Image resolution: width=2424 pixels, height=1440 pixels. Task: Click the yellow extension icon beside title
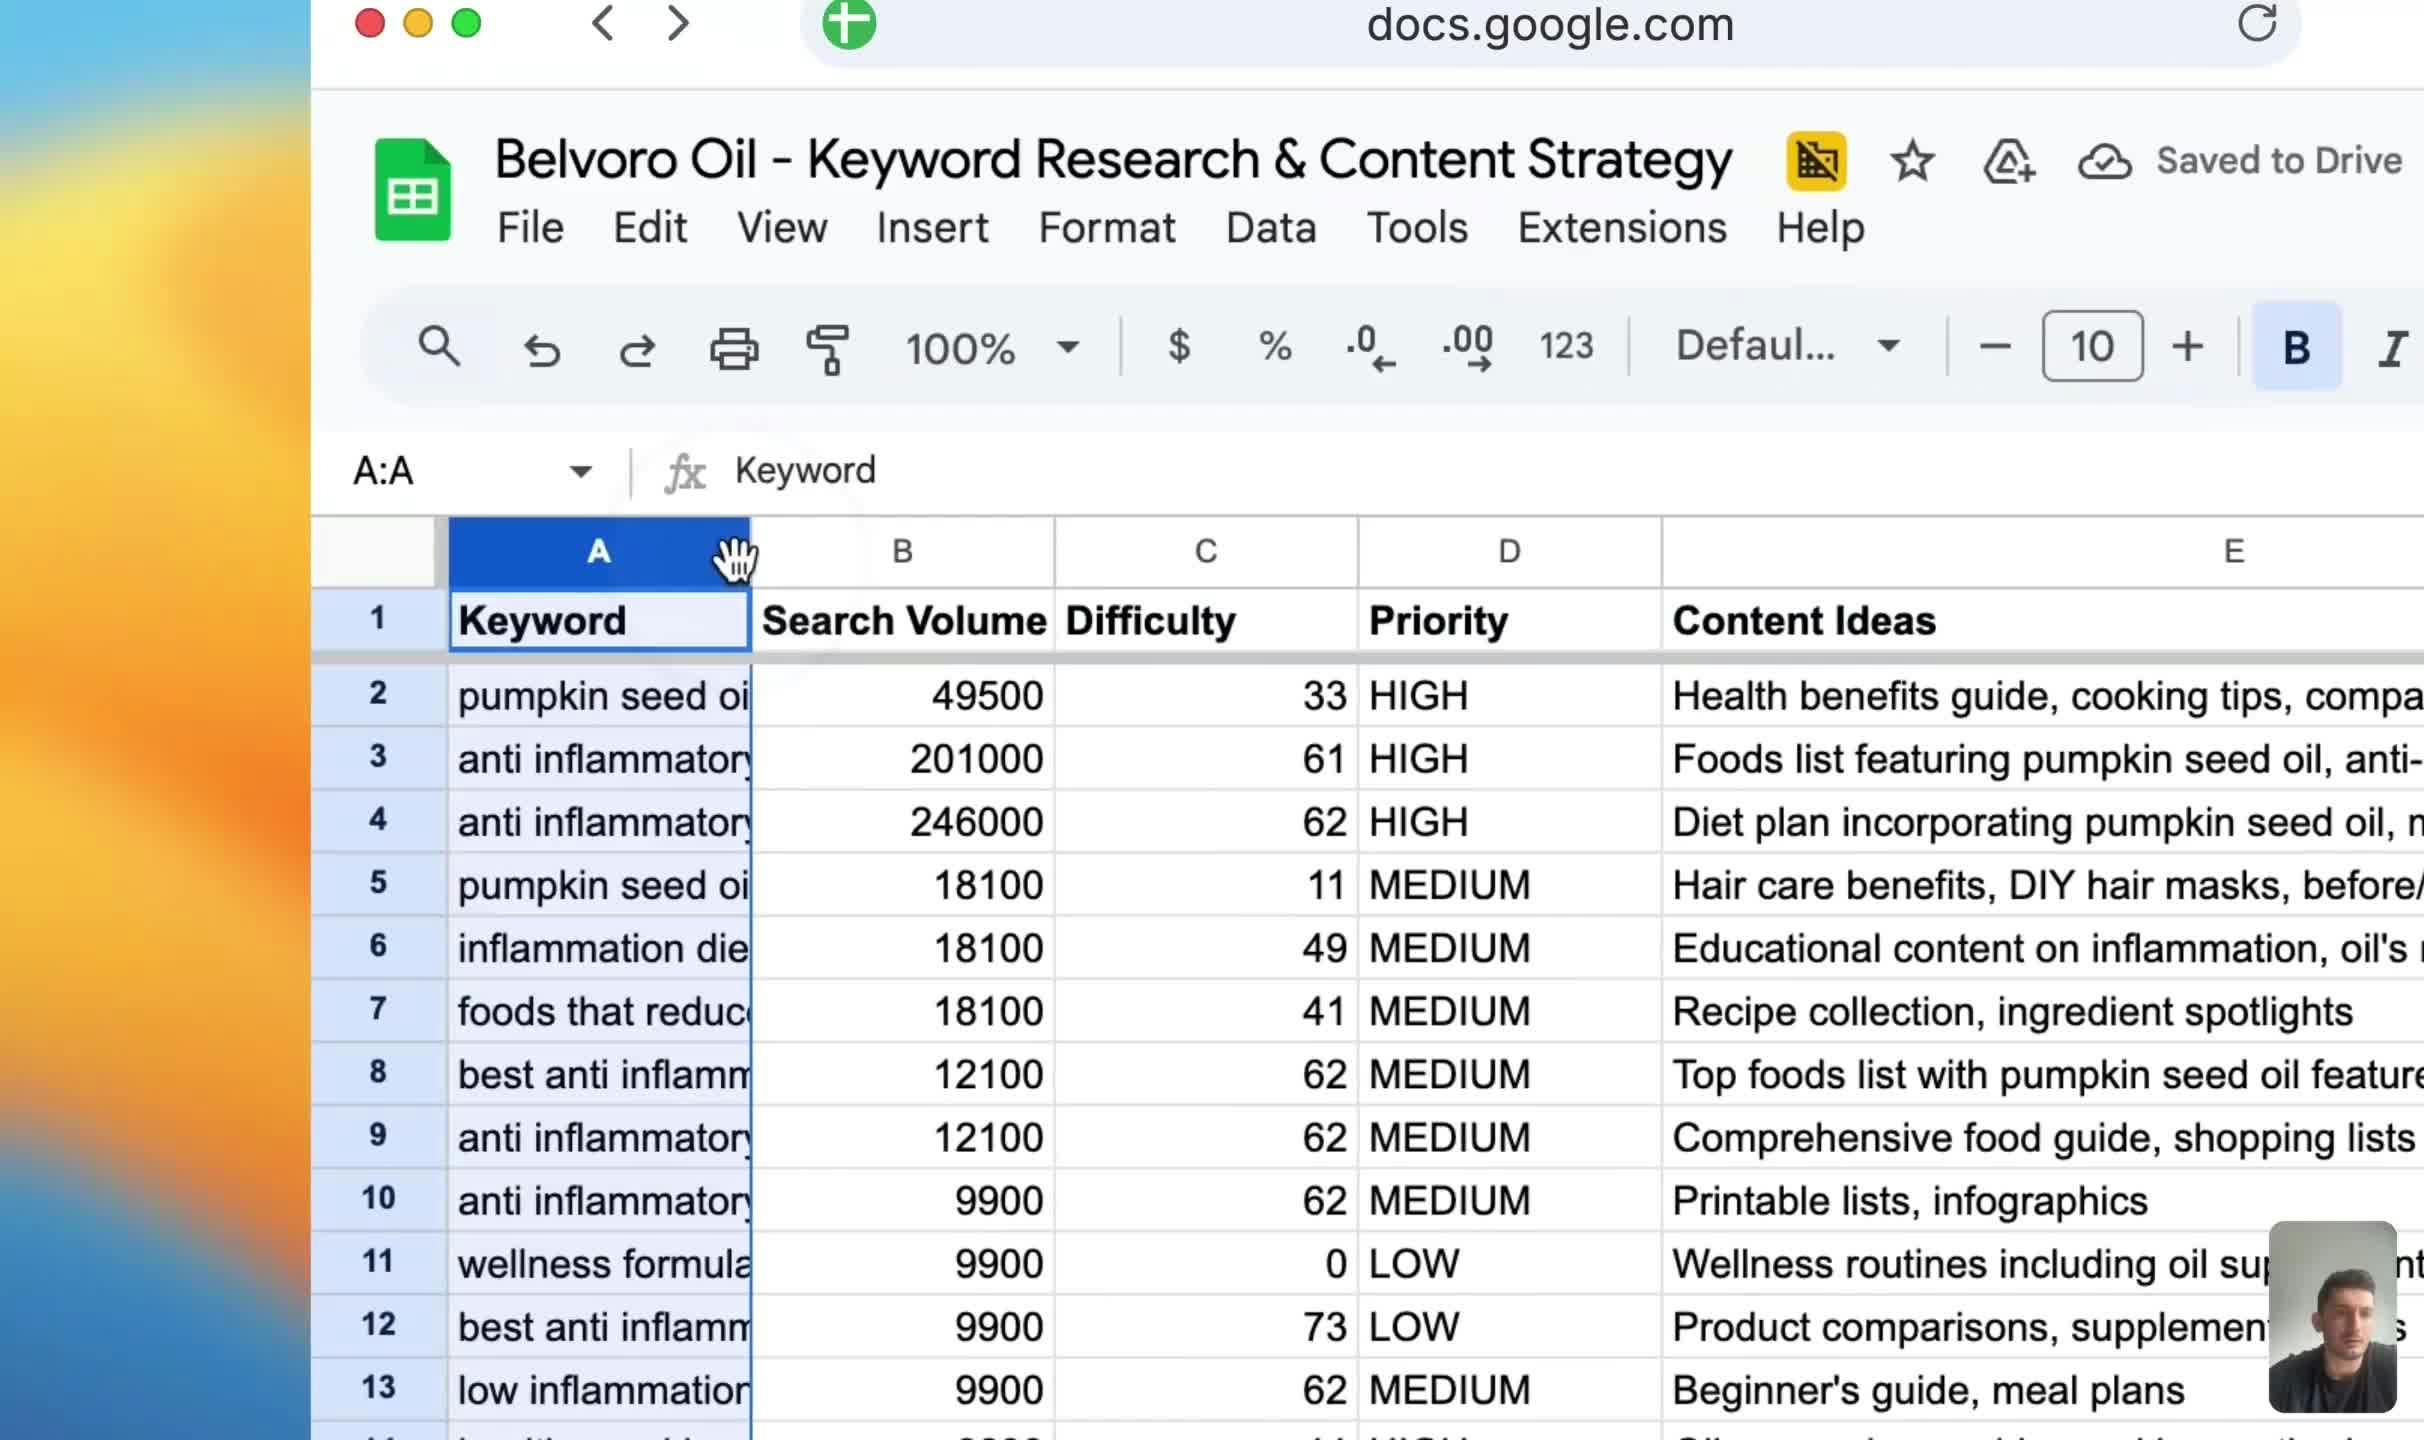[x=1816, y=161]
